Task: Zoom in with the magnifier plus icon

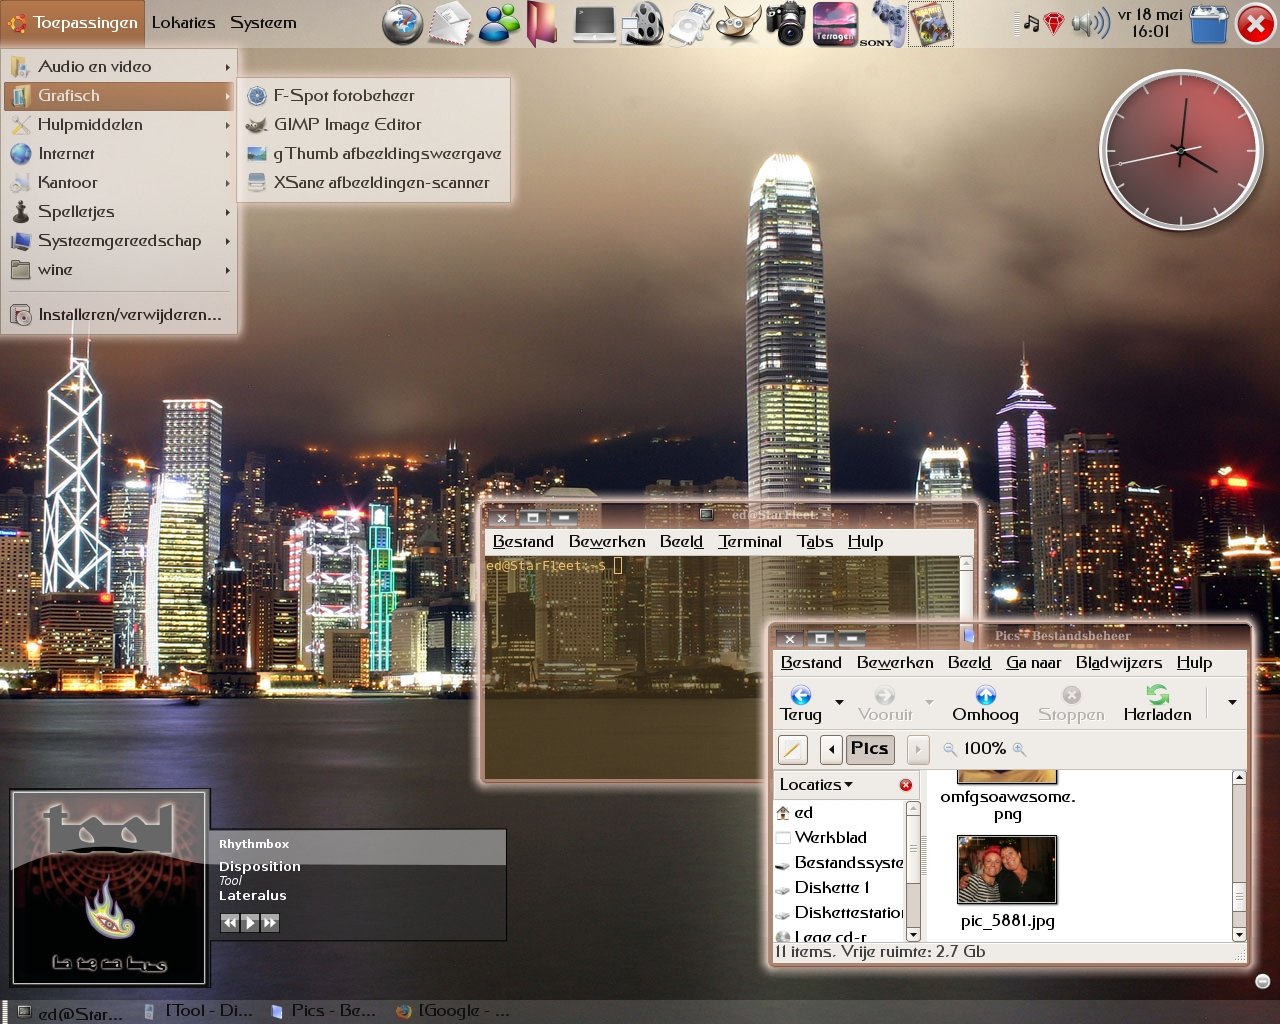Action: 1019,748
